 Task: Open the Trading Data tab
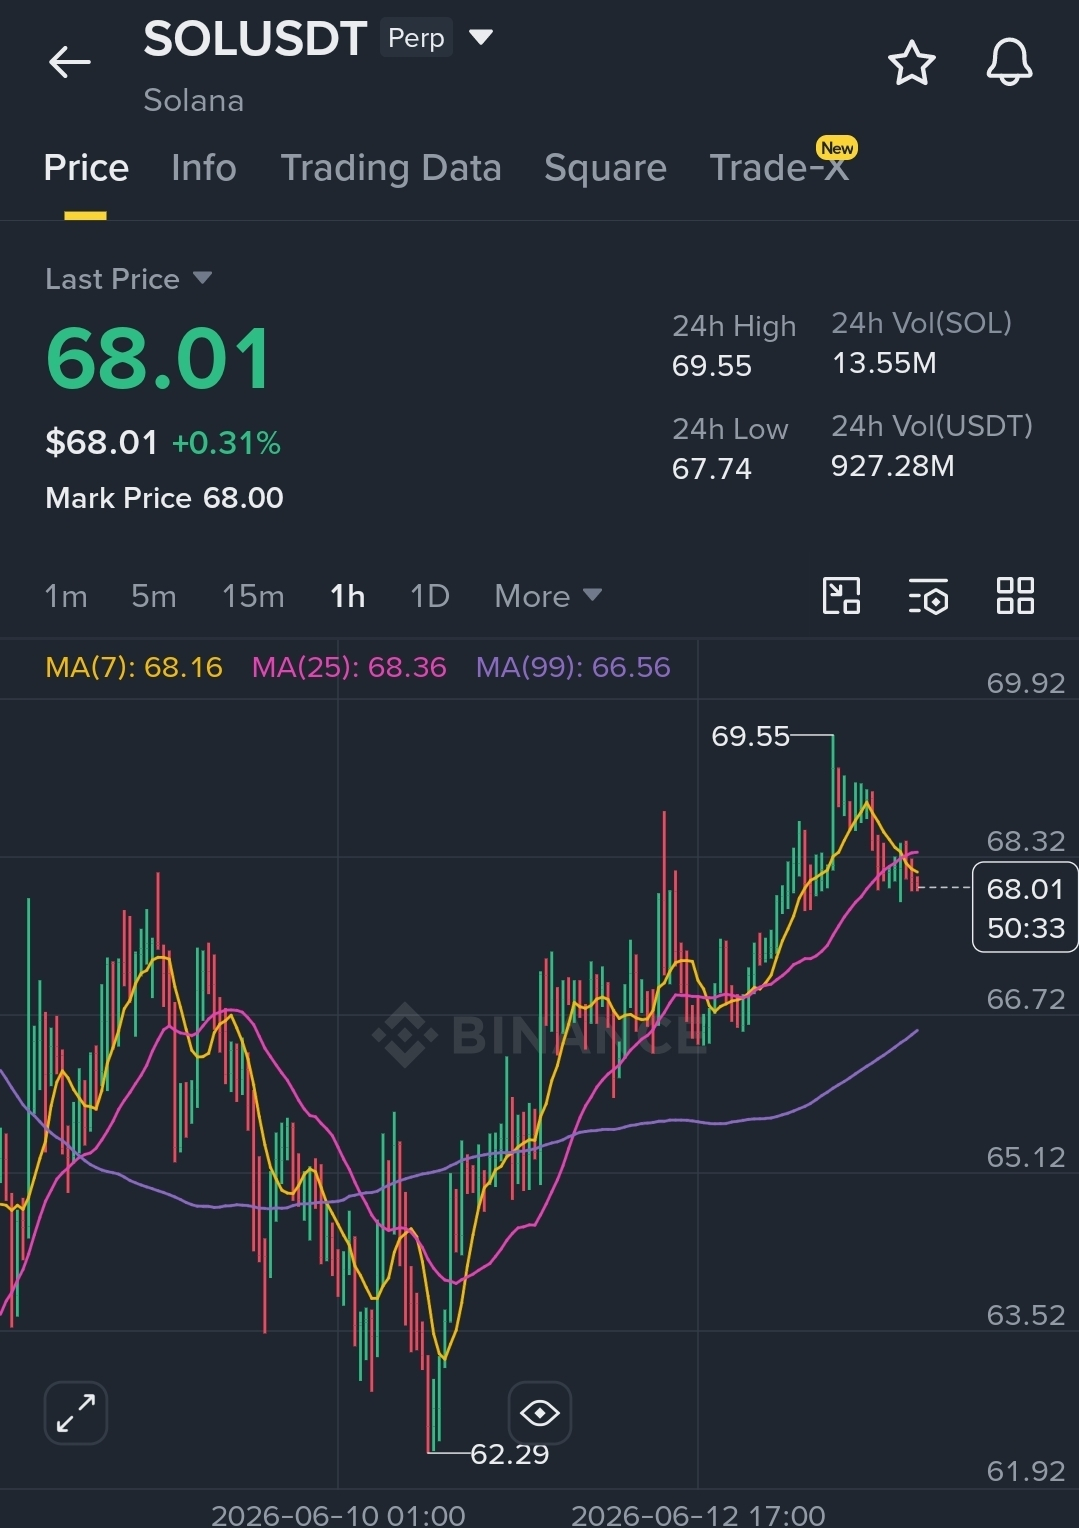click(391, 168)
